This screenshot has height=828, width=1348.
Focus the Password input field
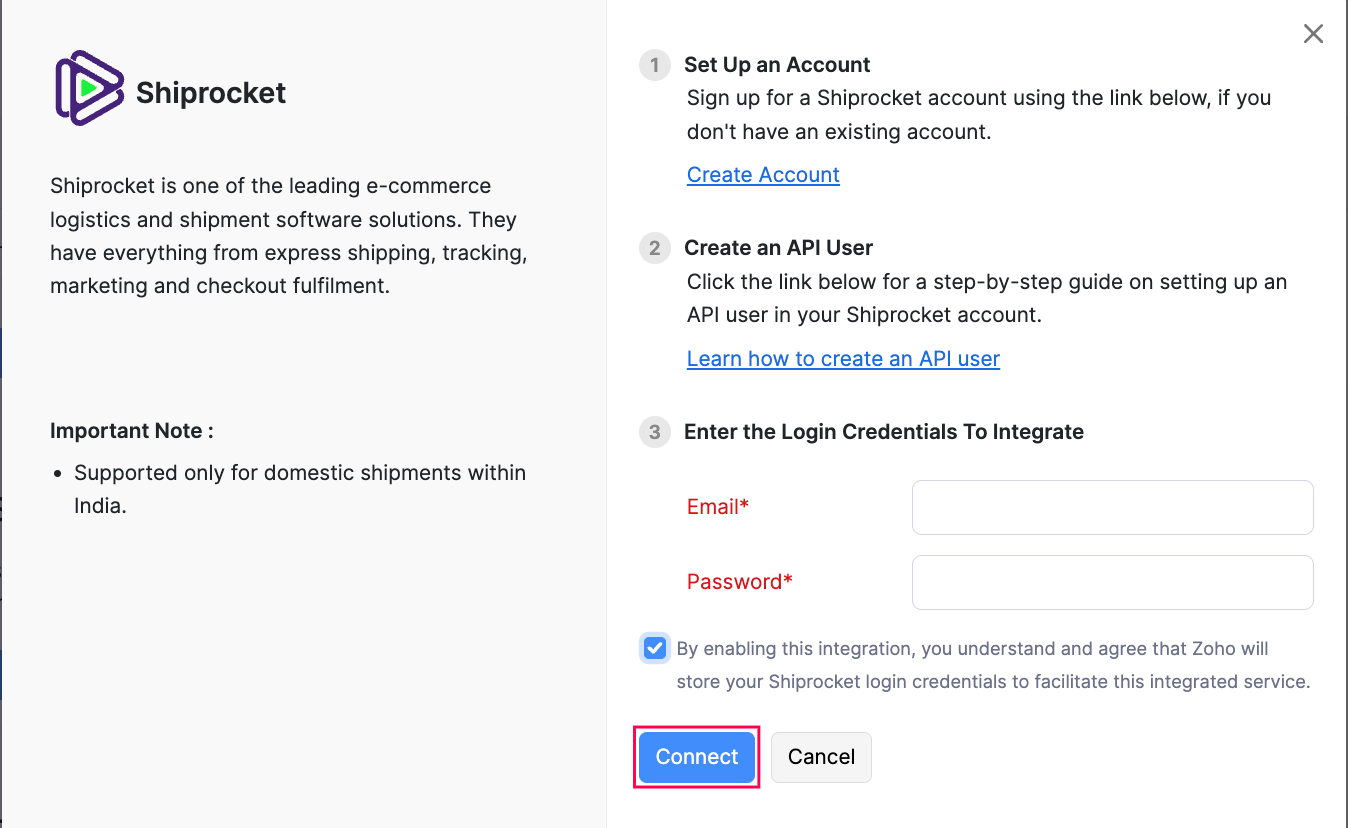coord(1112,582)
